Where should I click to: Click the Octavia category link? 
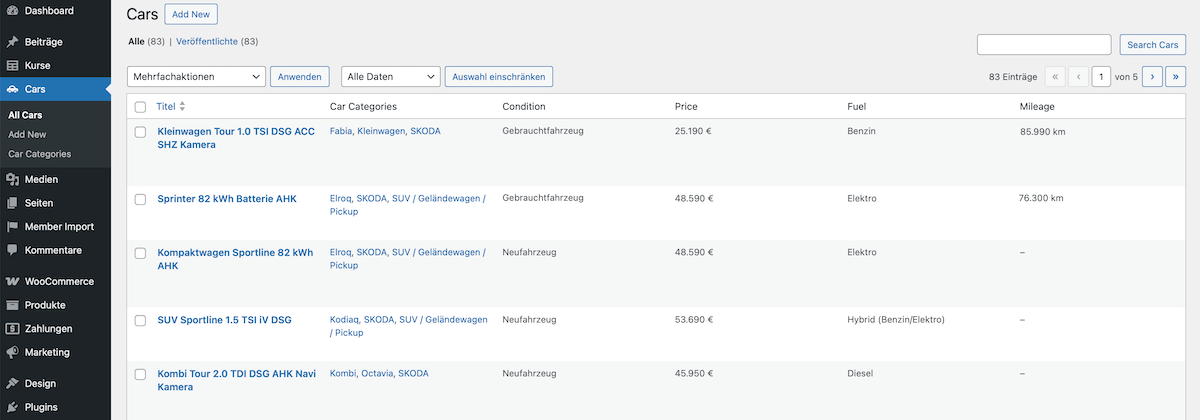(376, 374)
